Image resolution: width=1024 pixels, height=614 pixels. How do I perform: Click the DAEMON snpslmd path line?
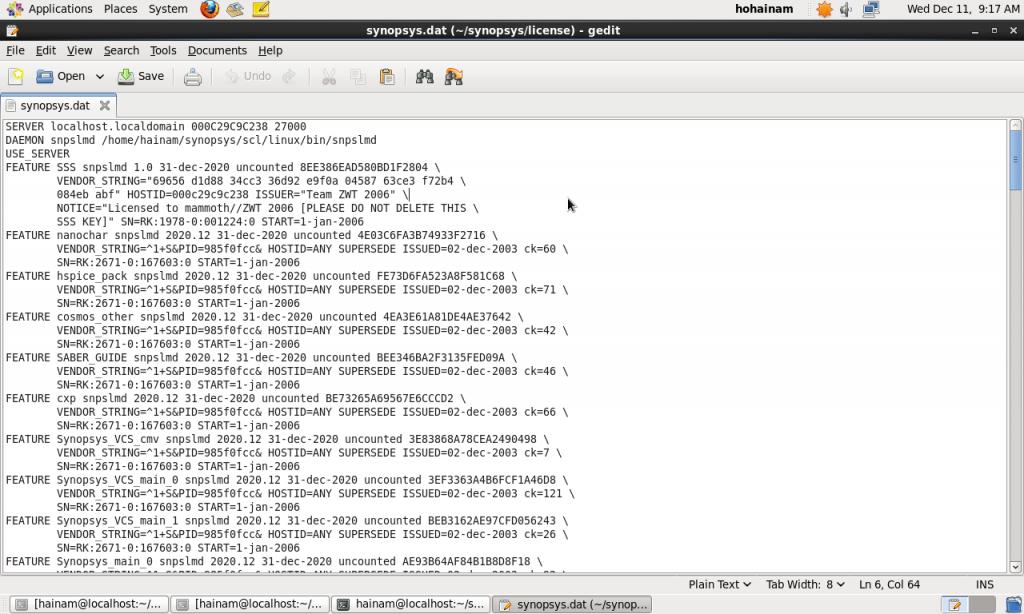point(191,140)
